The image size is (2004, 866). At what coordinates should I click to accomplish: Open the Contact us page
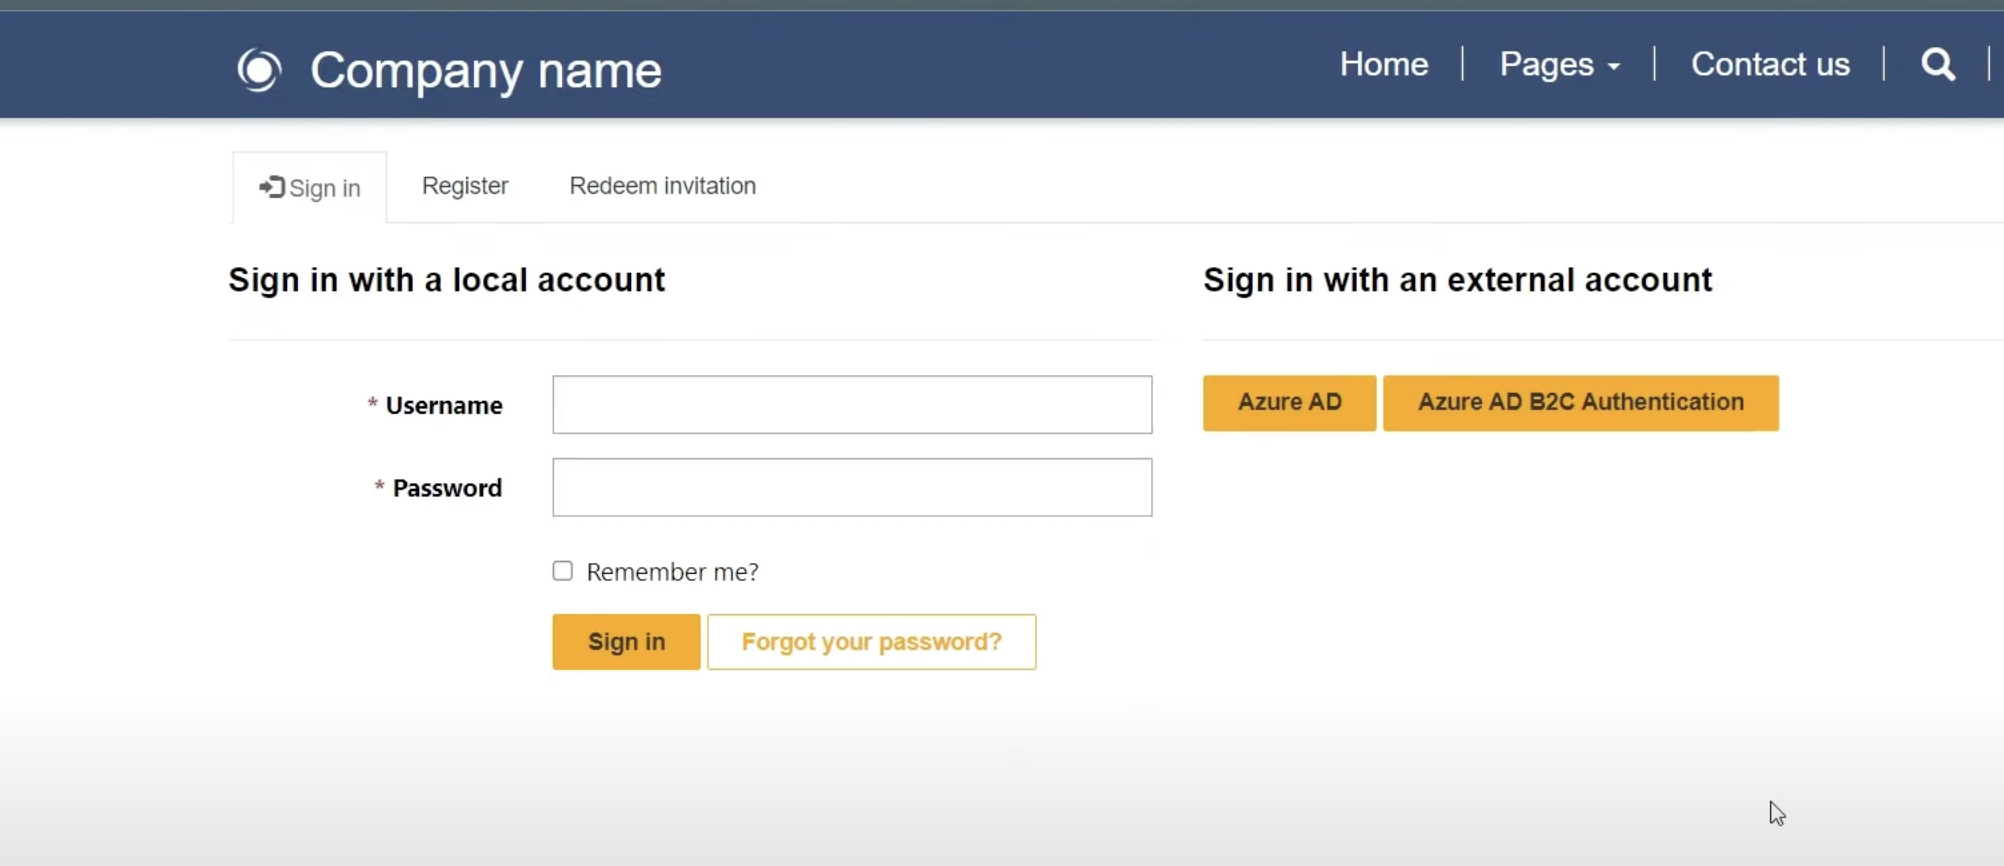[1770, 64]
